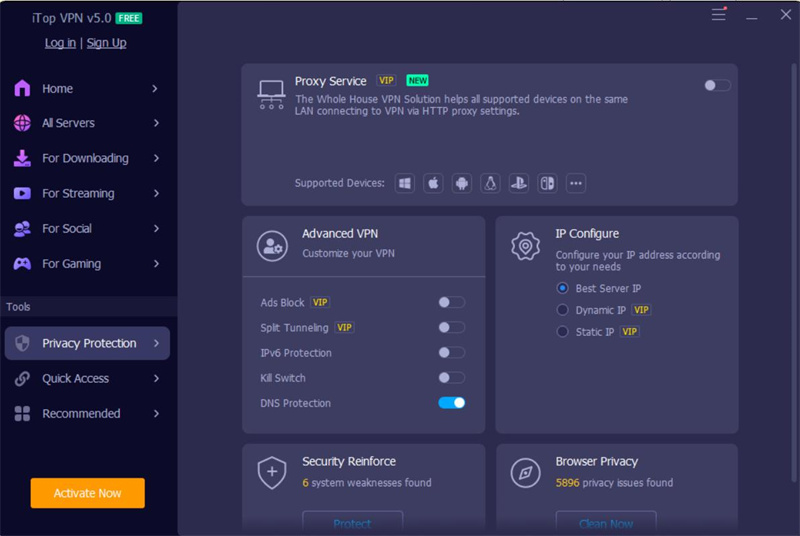Click the For Gaming controller icon
Viewport: 800px width, 536px height.
(x=22, y=264)
